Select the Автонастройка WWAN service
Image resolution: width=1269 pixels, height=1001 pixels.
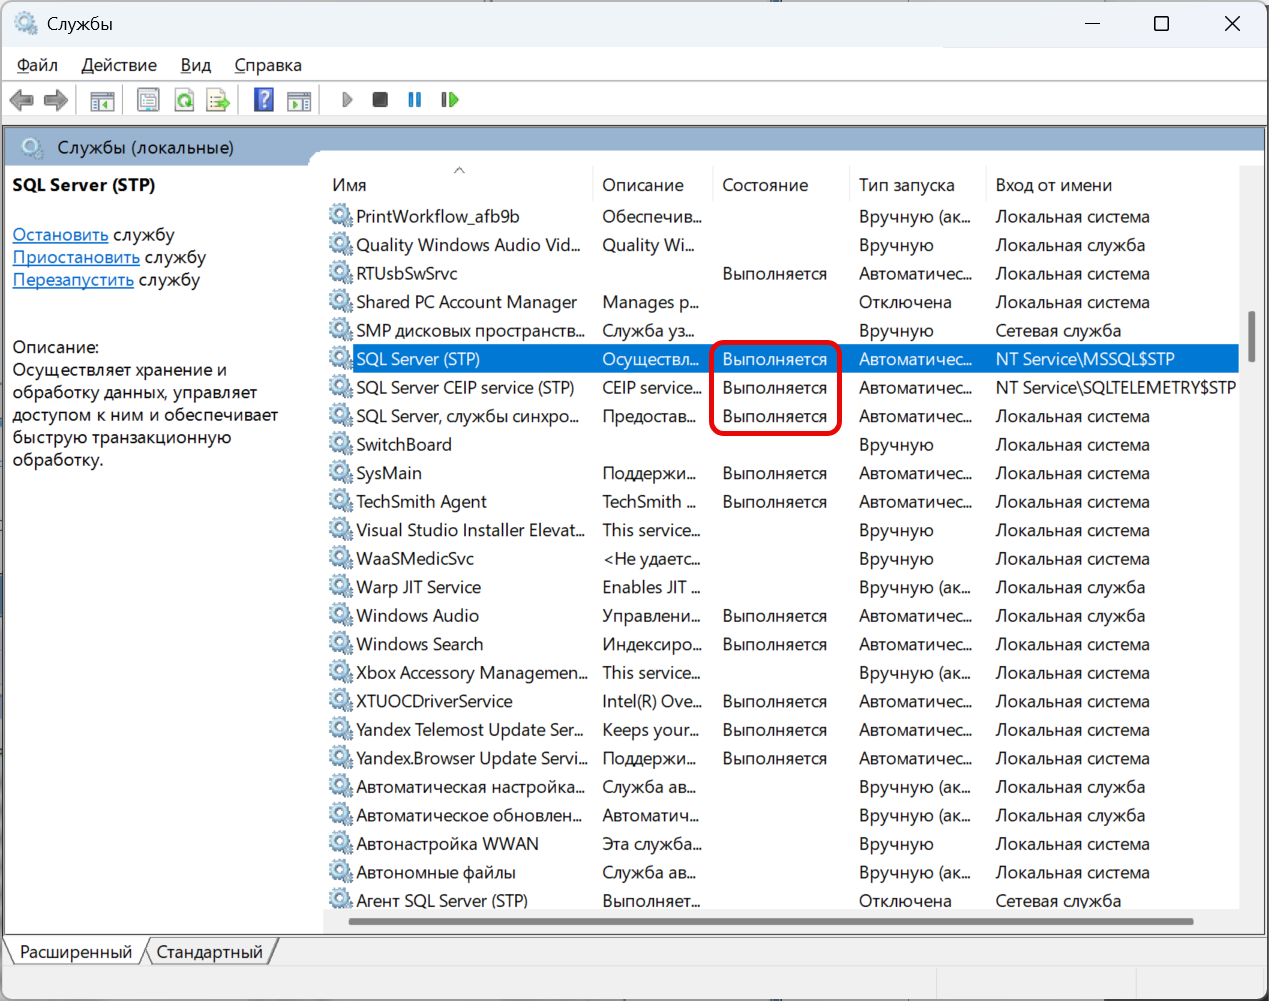click(782, 844)
